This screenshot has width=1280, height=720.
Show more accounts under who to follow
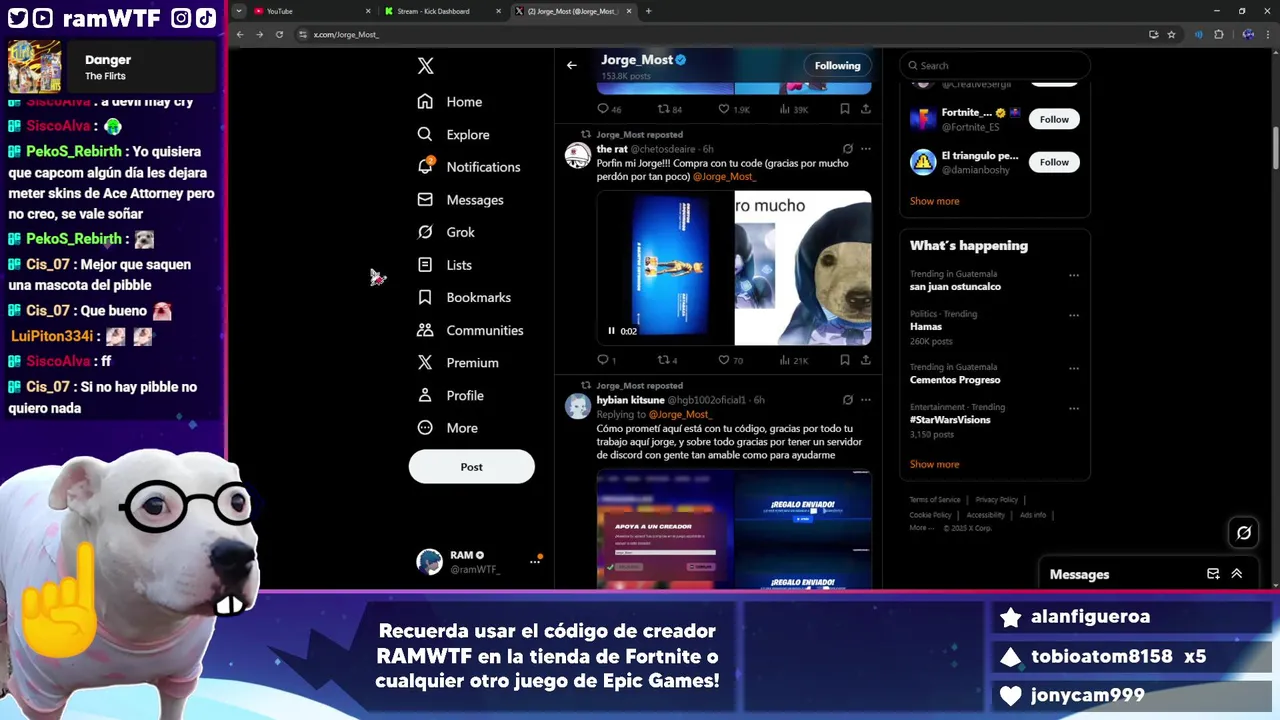coord(934,201)
